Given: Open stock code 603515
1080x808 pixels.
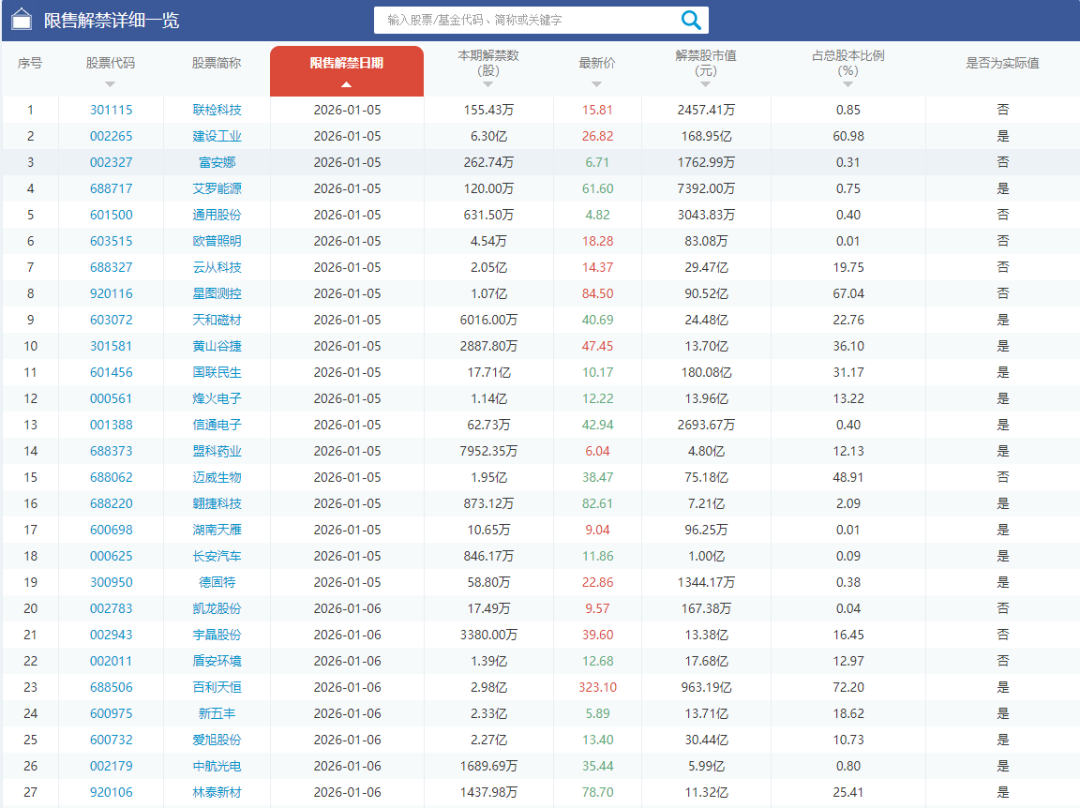Looking at the screenshot, I should (111, 241).
